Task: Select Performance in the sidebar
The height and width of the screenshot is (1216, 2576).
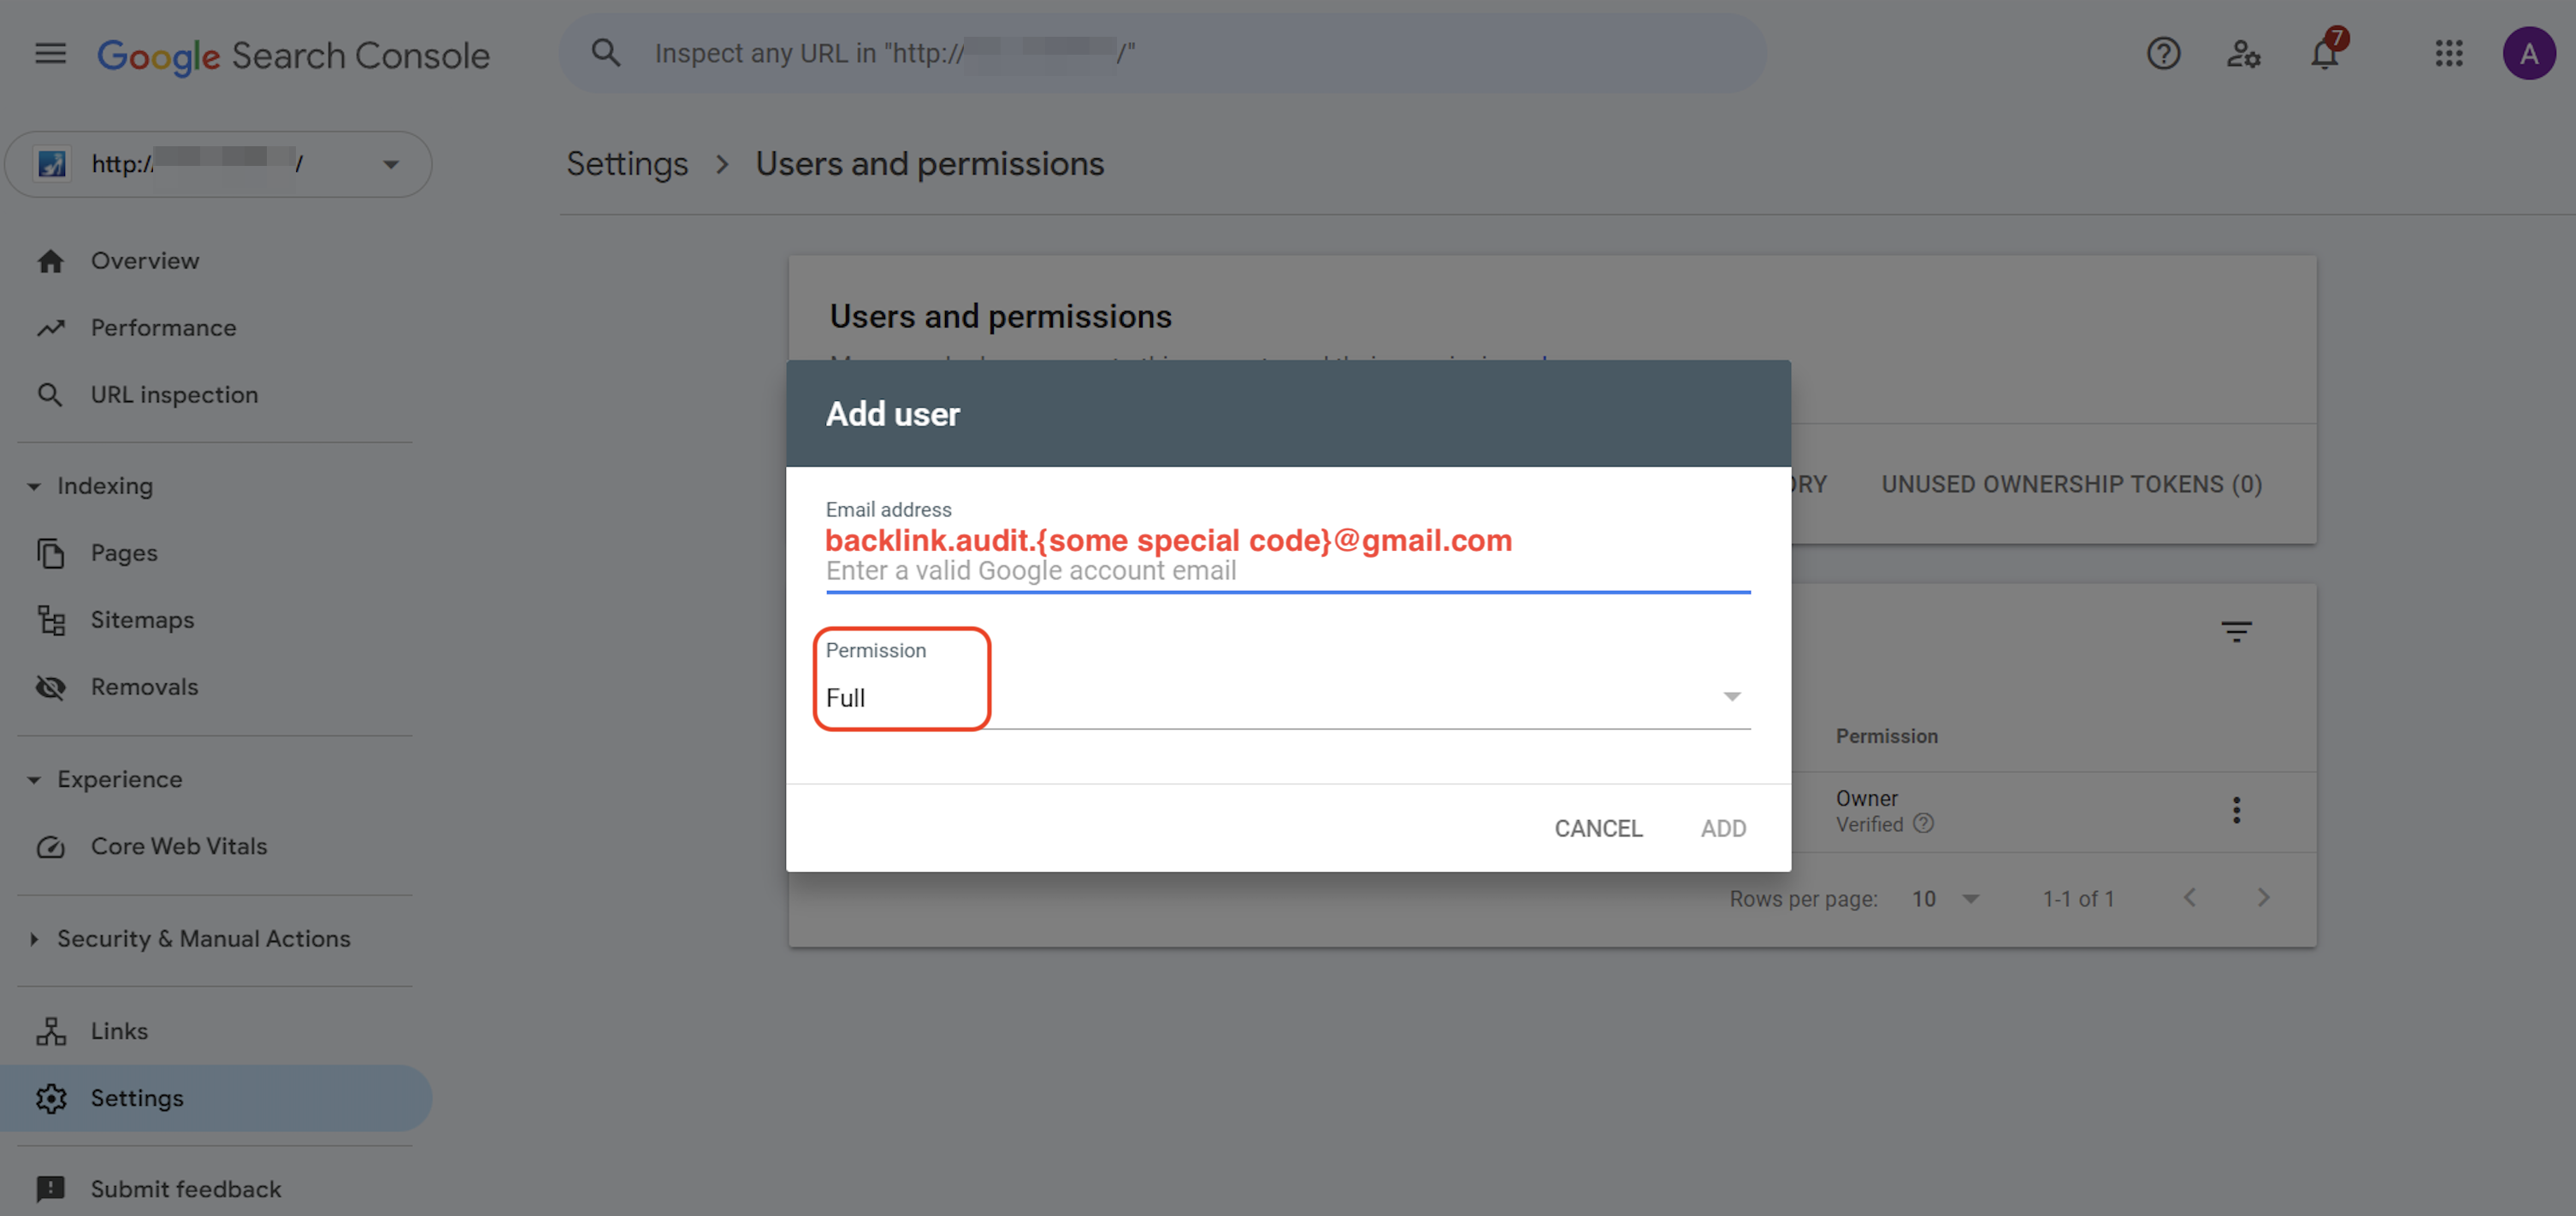Action: coord(163,327)
